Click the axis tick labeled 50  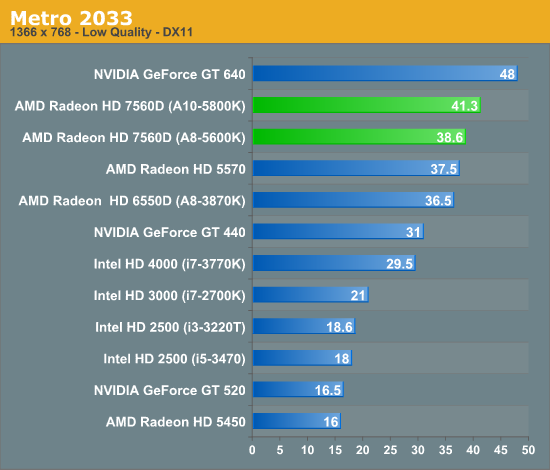pos(528,450)
